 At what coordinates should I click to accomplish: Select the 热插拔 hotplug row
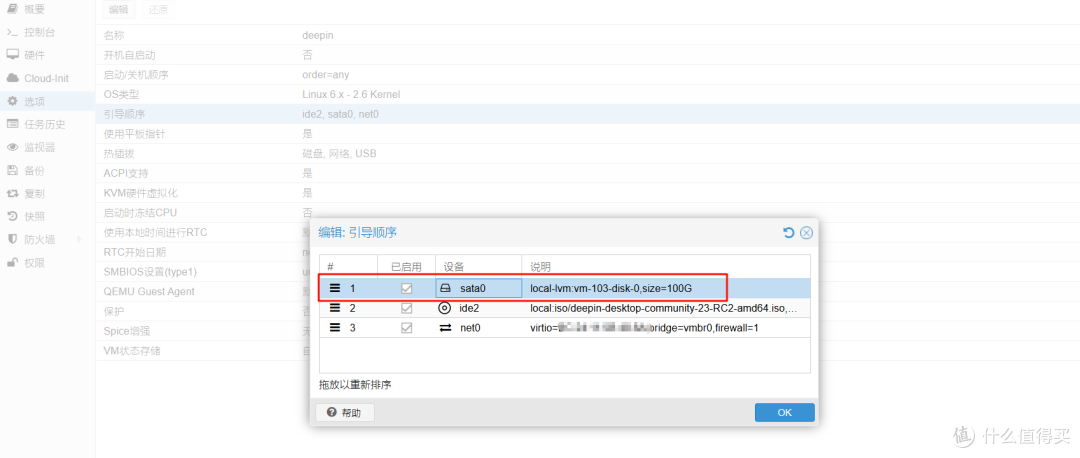coord(588,154)
